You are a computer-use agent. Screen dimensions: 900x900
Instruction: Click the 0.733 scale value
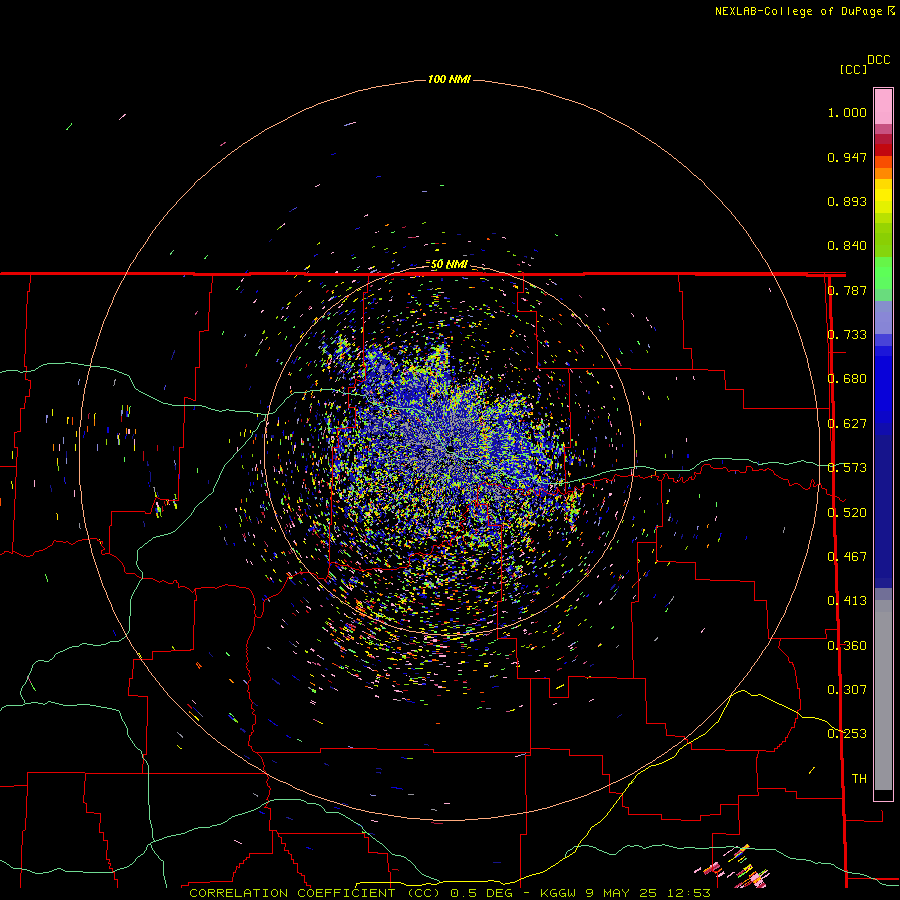[x=847, y=335]
